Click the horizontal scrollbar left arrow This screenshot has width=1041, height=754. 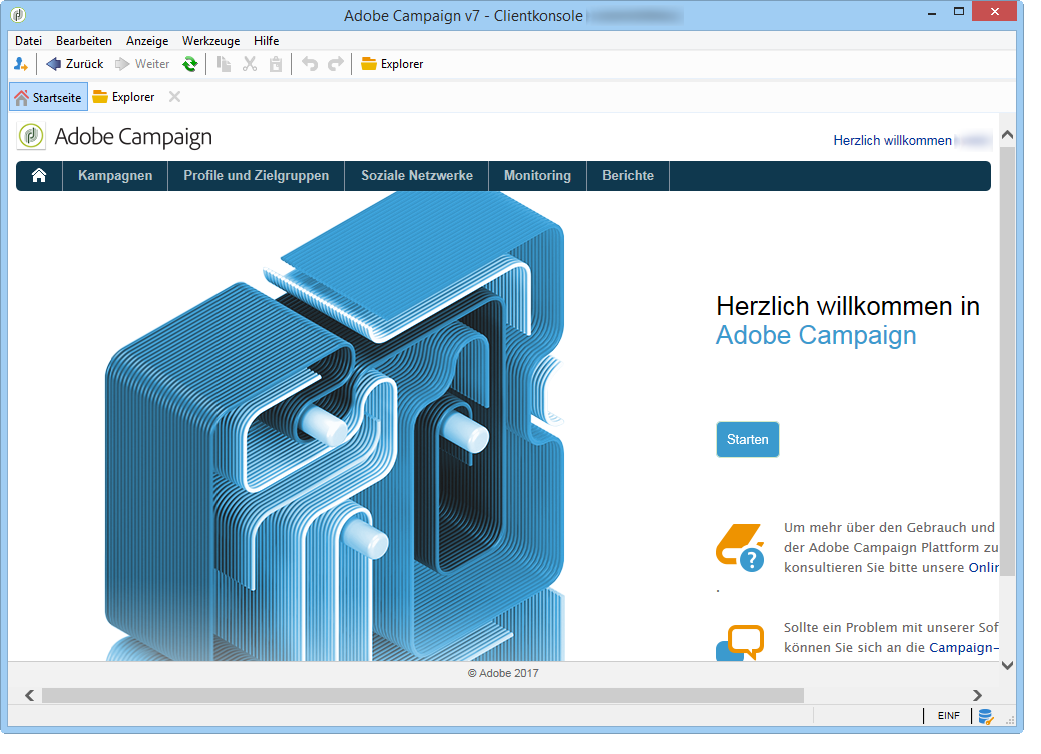[29, 696]
